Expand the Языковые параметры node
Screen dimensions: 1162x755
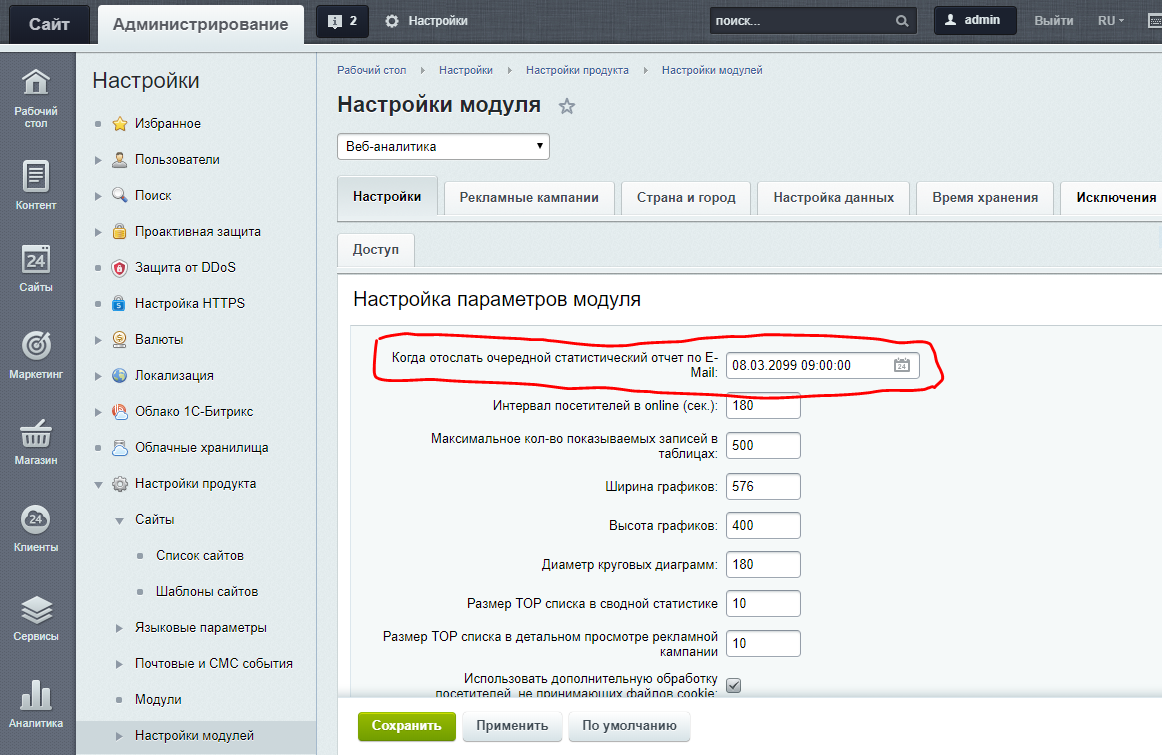(x=119, y=628)
